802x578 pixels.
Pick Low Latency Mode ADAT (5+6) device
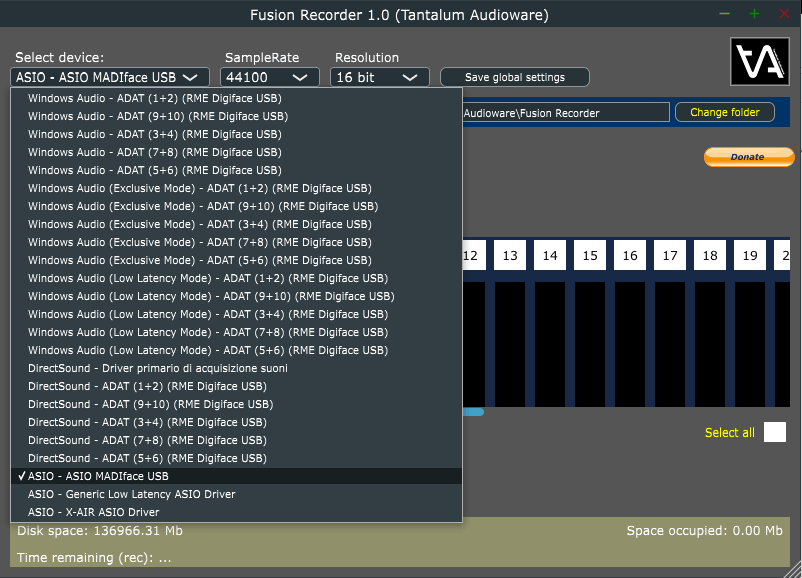coord(236,350)
